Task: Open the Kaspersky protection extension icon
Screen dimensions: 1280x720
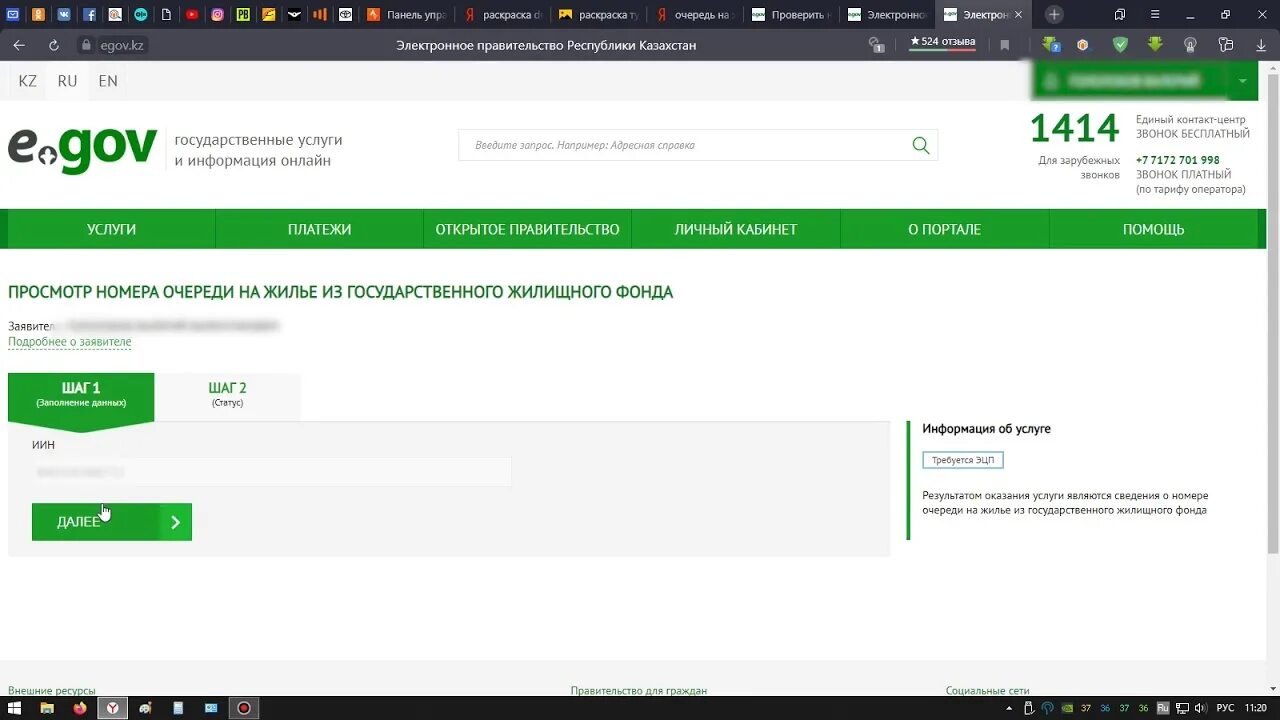Action: click(1120, 44)
